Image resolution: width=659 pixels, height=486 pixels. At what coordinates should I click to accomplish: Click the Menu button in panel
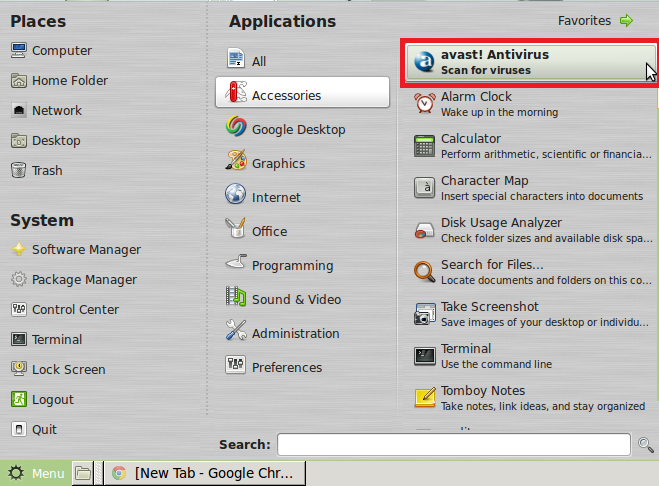[x=36, y=473]
